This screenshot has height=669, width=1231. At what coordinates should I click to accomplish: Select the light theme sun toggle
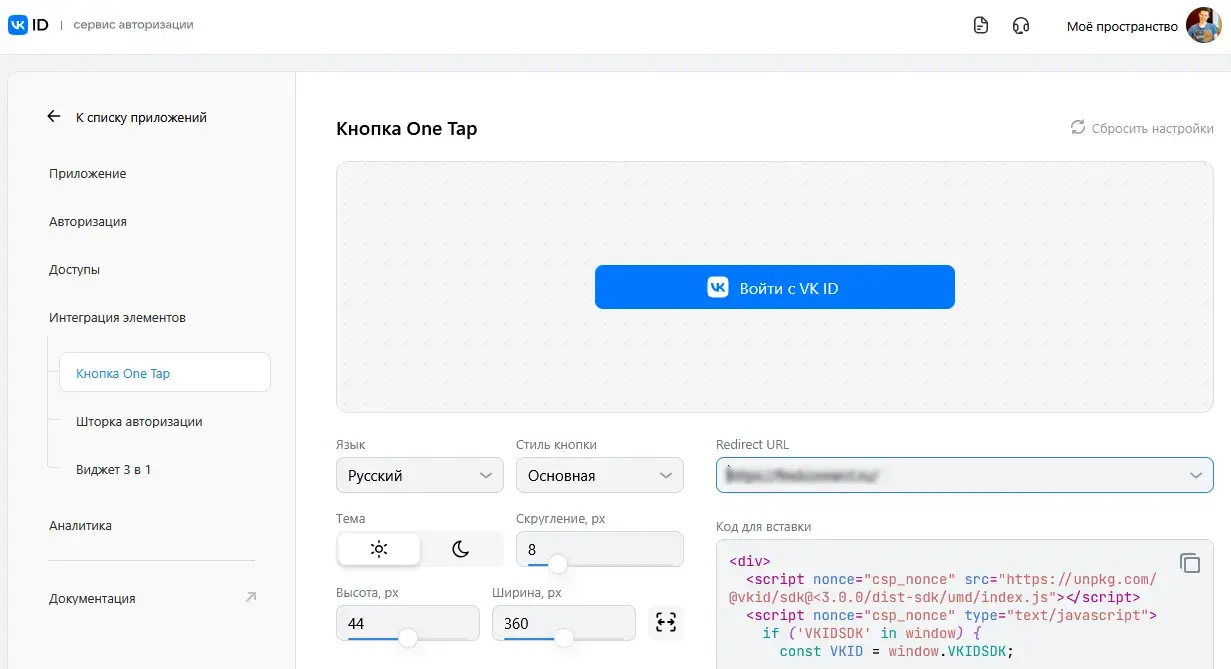tap(379, 549)
